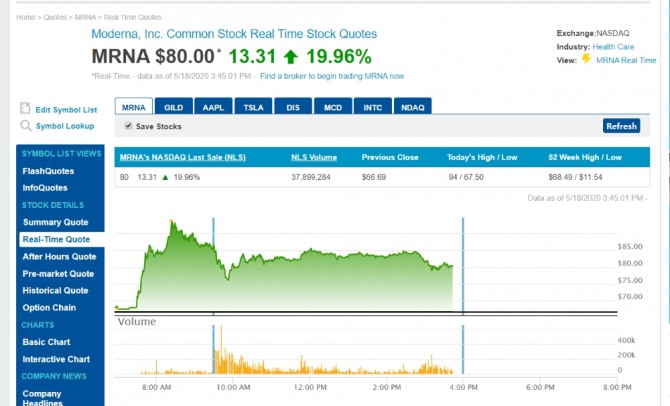Viewport: 670px width, 406px height.
Task: Switch to the GILD symbol tab
Action: tap(173, 107)
